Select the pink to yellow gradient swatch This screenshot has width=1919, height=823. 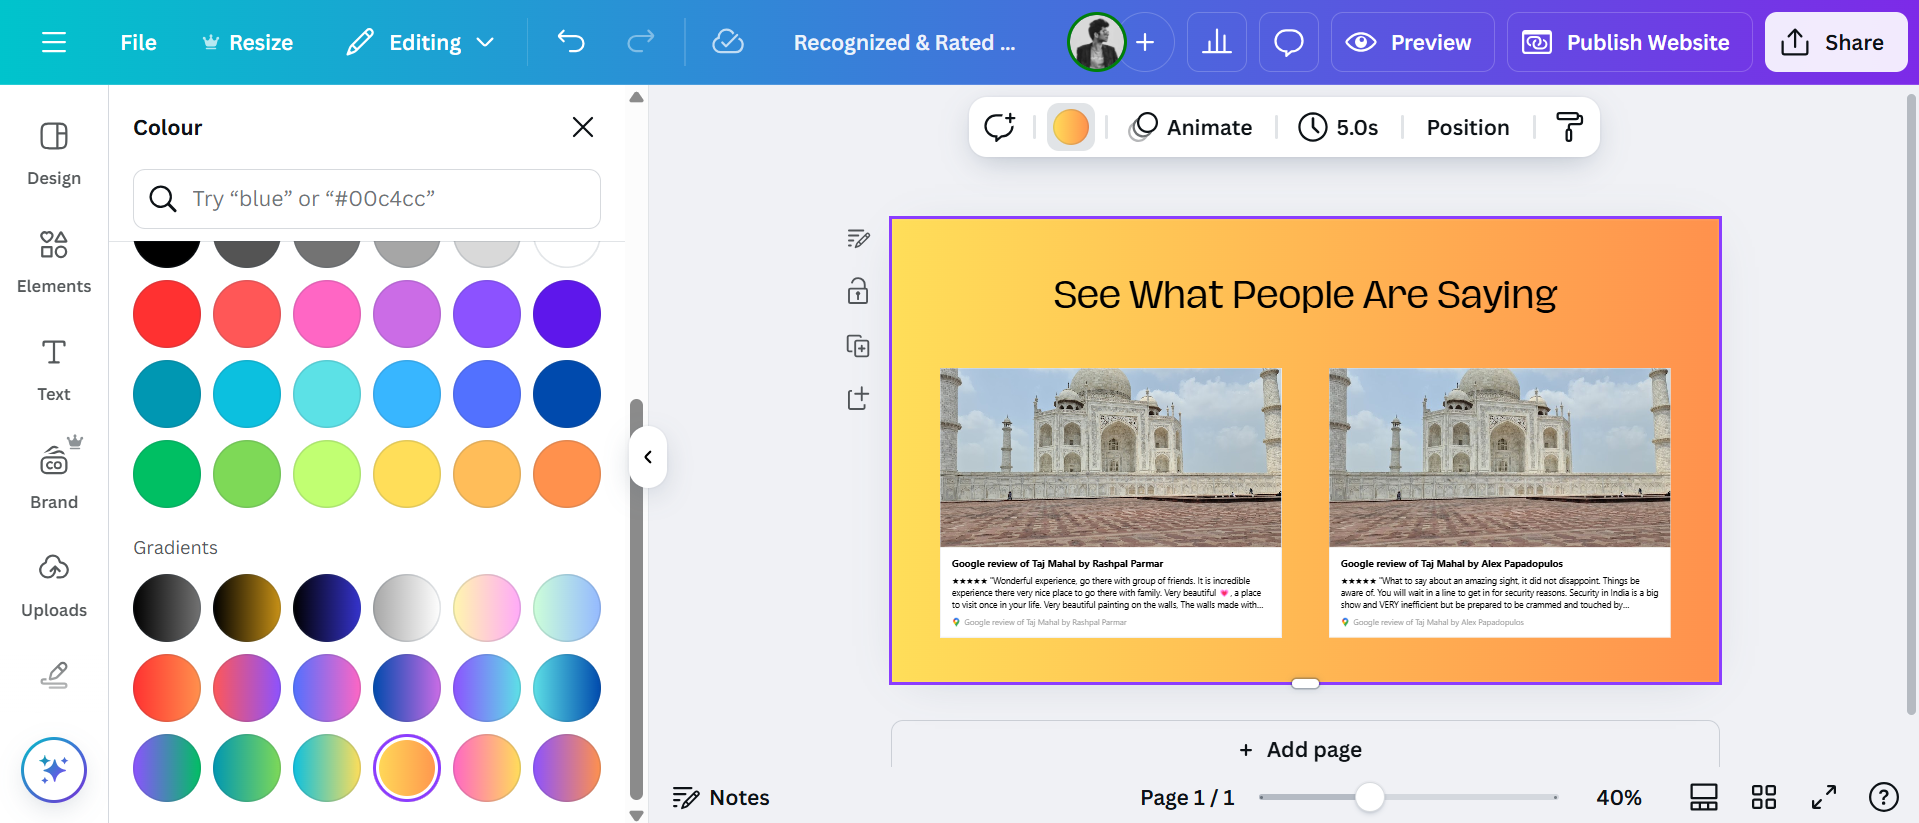pos(487,768)
